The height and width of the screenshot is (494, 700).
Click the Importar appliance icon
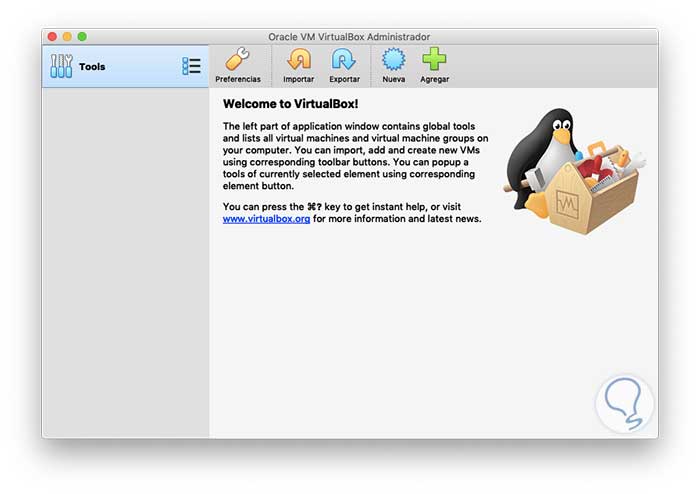(298, 65)
